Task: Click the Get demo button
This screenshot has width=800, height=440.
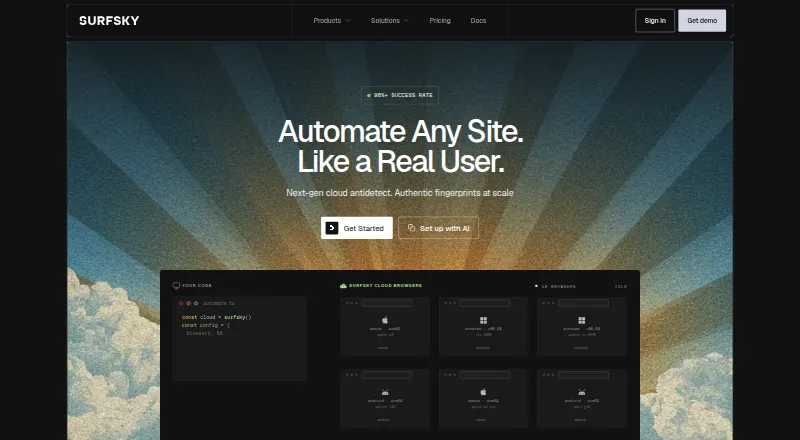Action: [702, 20]
